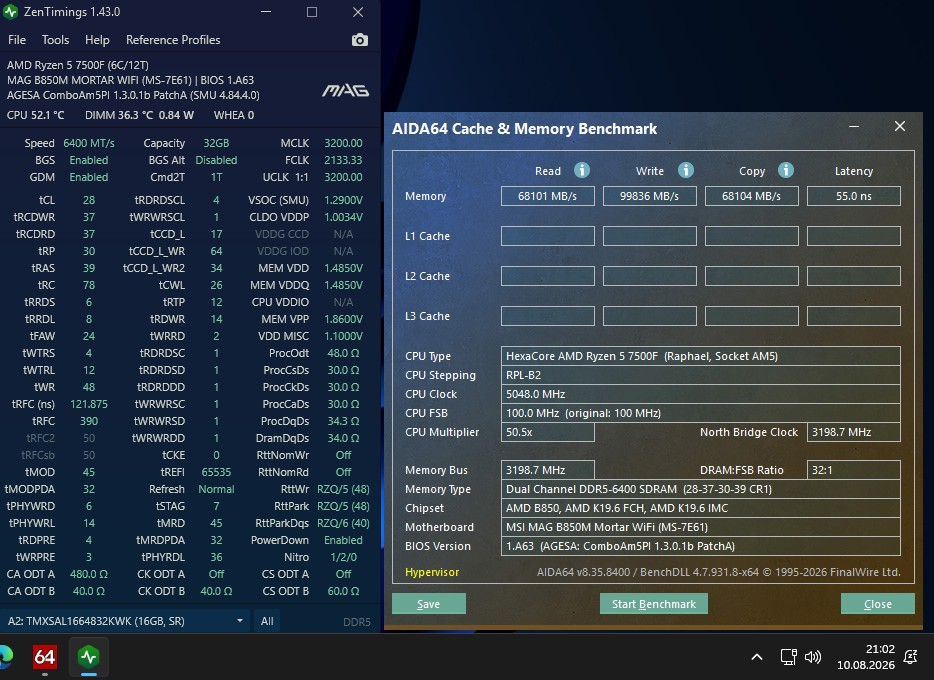The height and width of the screenshot is (680, 934).
Task: Take a ZenTimings screenshot with camera icon
Action: pos(359,40)
